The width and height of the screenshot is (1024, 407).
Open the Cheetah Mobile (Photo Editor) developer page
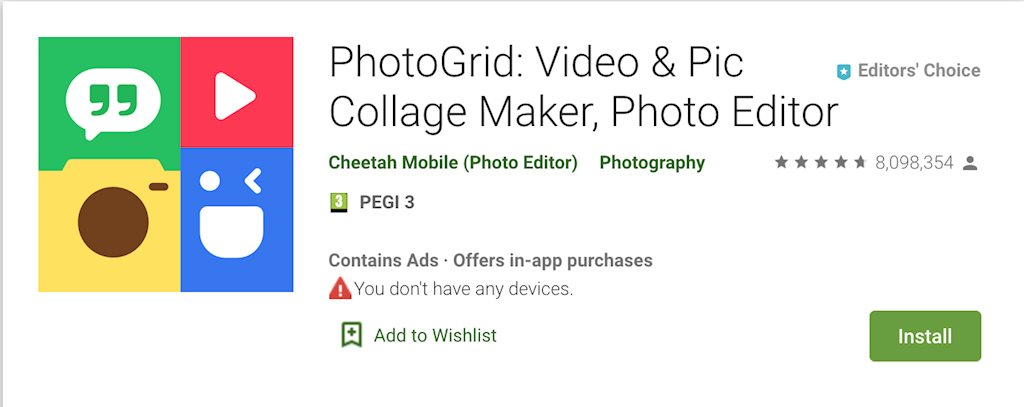click(453, 163)
